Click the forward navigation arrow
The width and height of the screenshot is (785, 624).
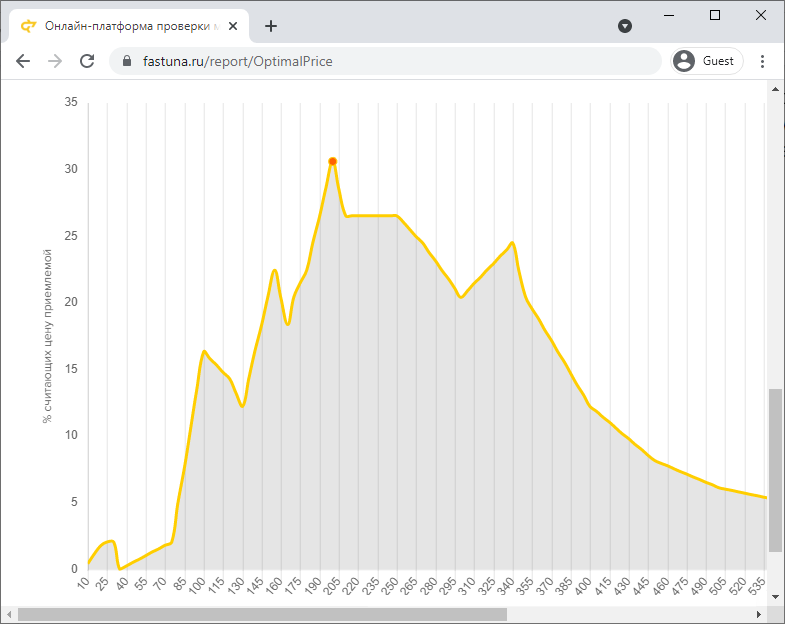pyautogui.click(x=55, y=61)
